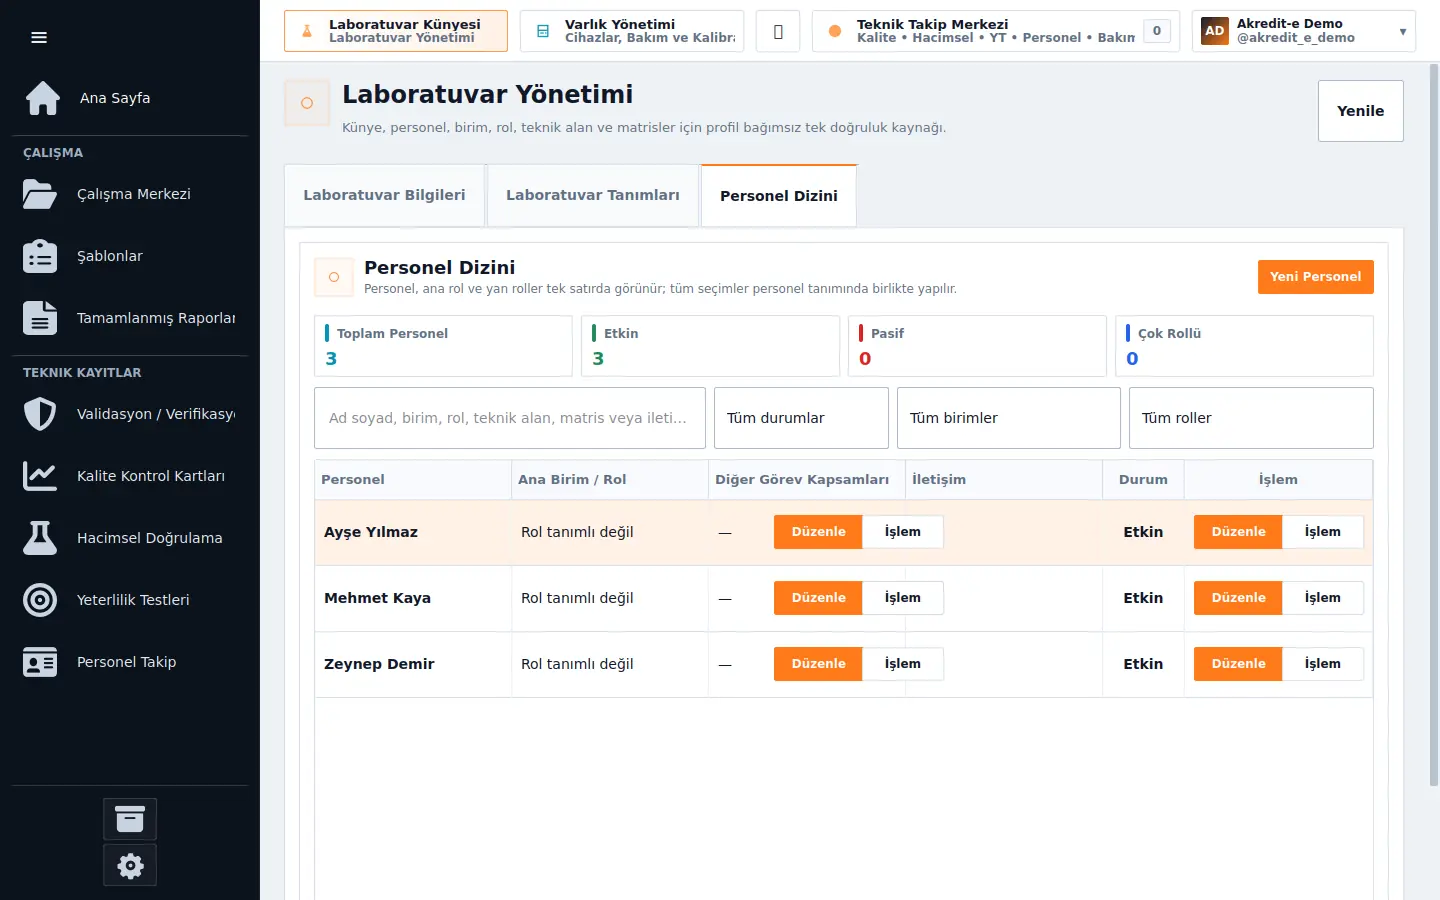This screenshot has width=1440, height=900.
Task: Click the Ana Birim / Rol column header
Action: tap(610, 480)
